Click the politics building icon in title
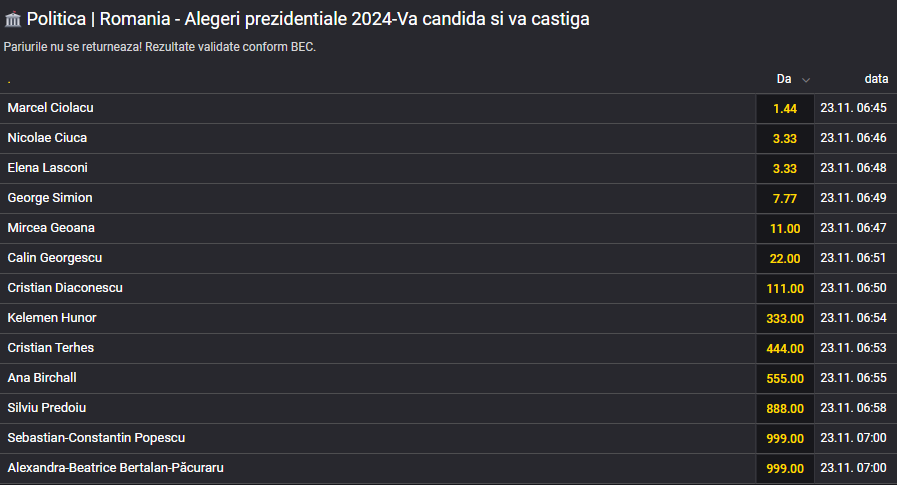 (x=13, y=19)
